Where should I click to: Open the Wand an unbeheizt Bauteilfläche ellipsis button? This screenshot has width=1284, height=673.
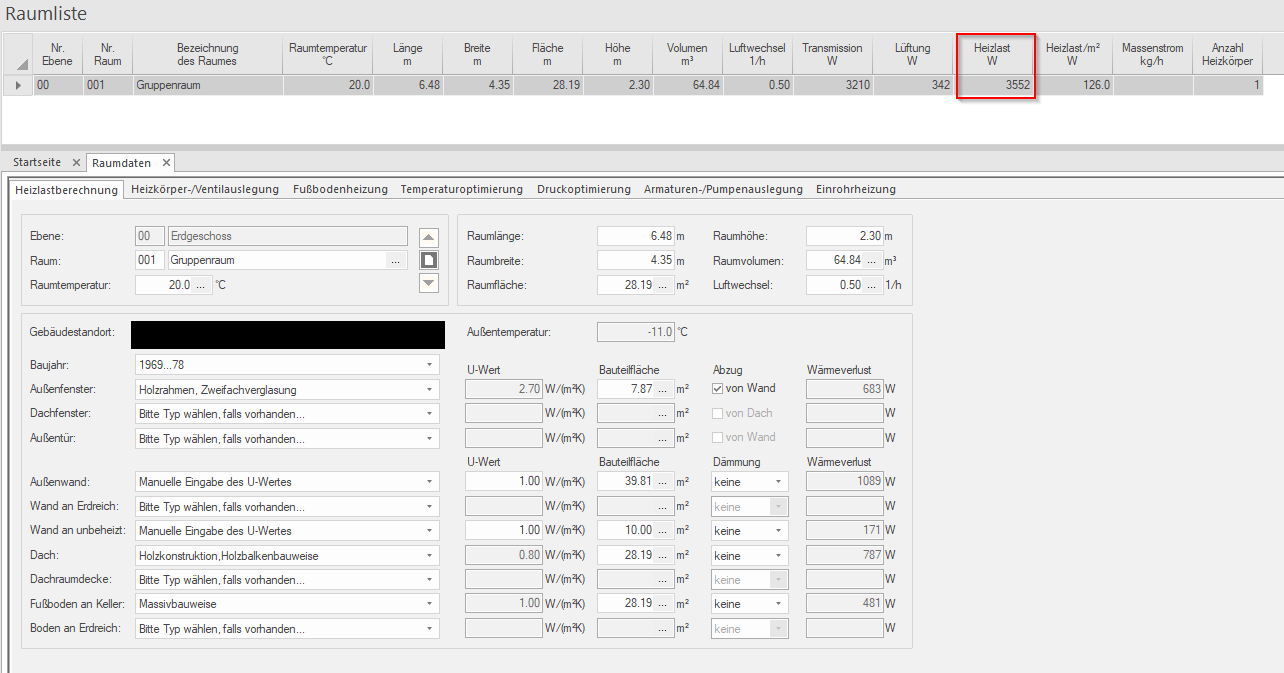[662, 531]
